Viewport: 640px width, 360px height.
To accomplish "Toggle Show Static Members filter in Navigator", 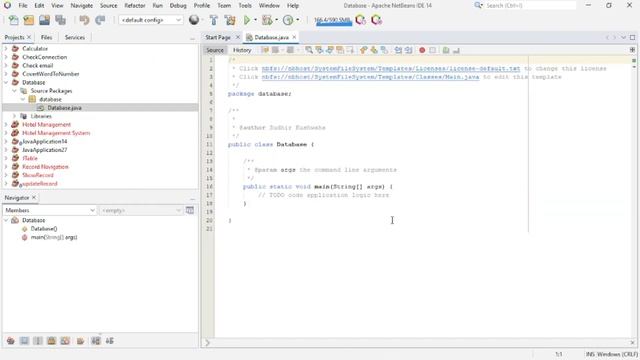I will pyautogui.click(x=38, y=341).
